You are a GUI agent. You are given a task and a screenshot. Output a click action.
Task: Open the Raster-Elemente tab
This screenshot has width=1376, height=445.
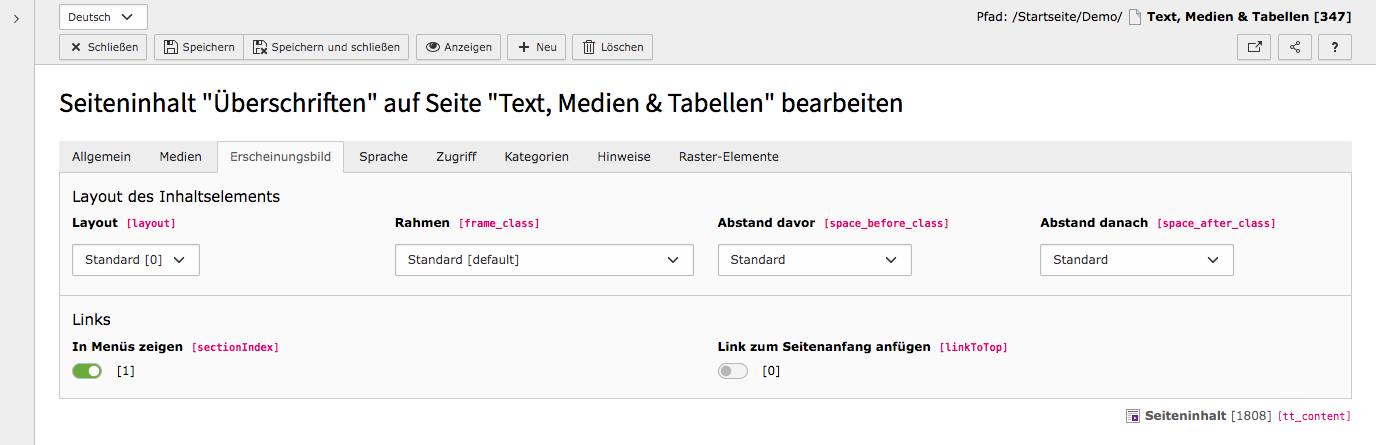point(728,157)
